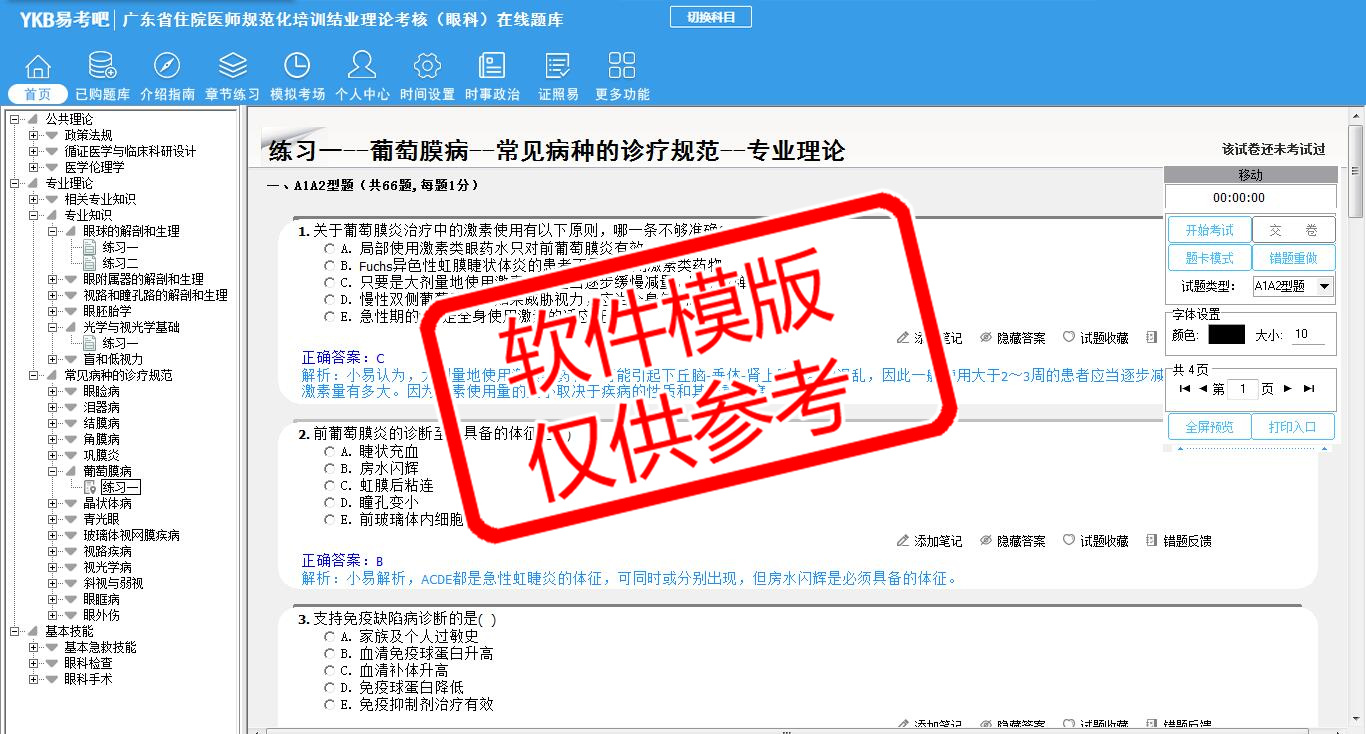The width and height of the screenshot is (1366, 734).
Task: Select option A 家族及个人过敏史 in question 3
Action: 330,636
